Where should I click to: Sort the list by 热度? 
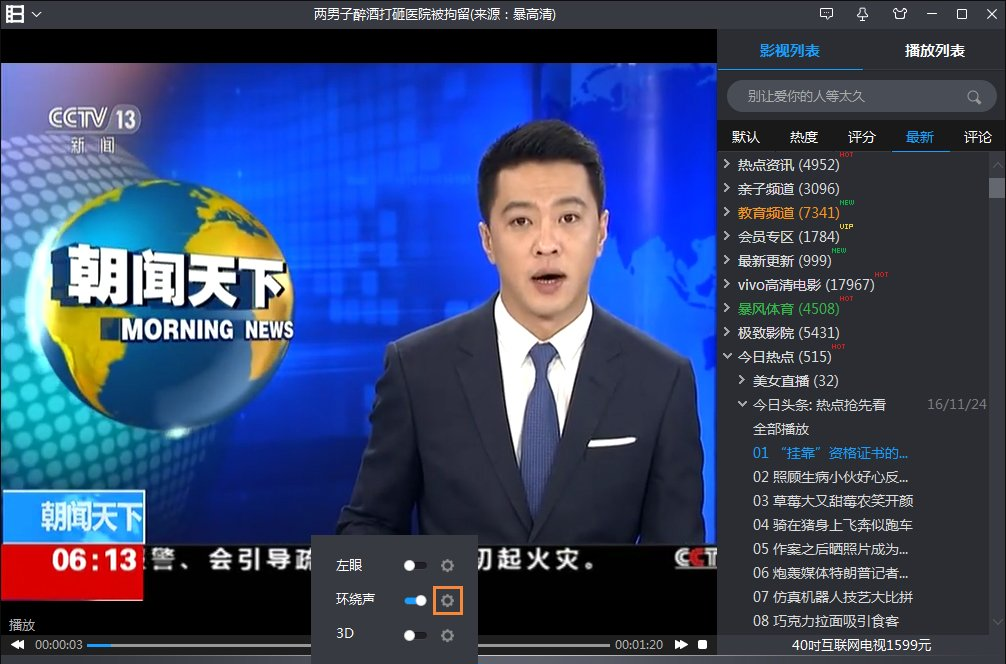(x=803, y=137)
